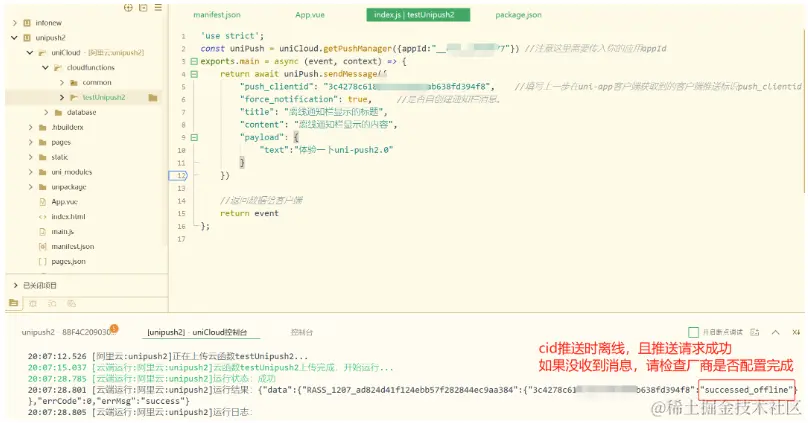808x423 pixels.
Task: Open the hamburger menu in the project sidebar header
Action: coord(158,8)
